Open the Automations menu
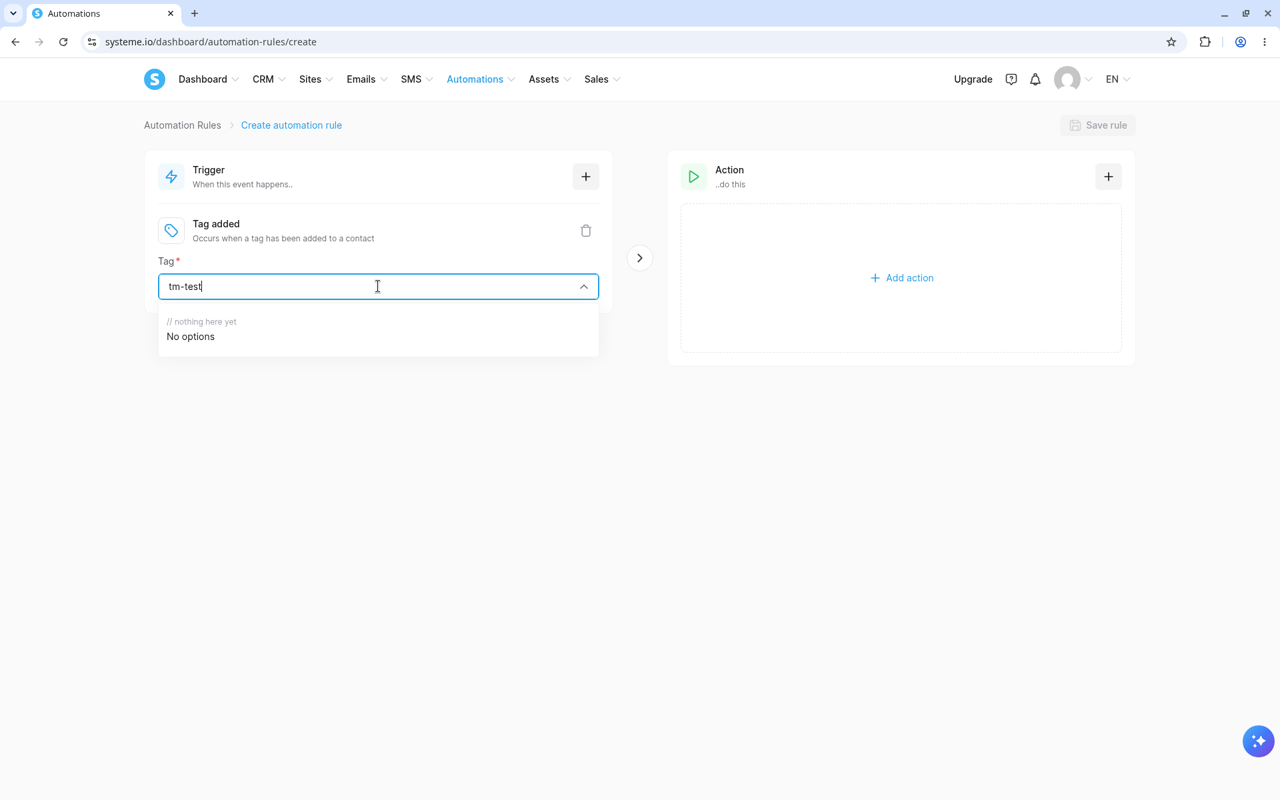The width and height of the screenshot is (1280, 800). (x=481, y=79)
